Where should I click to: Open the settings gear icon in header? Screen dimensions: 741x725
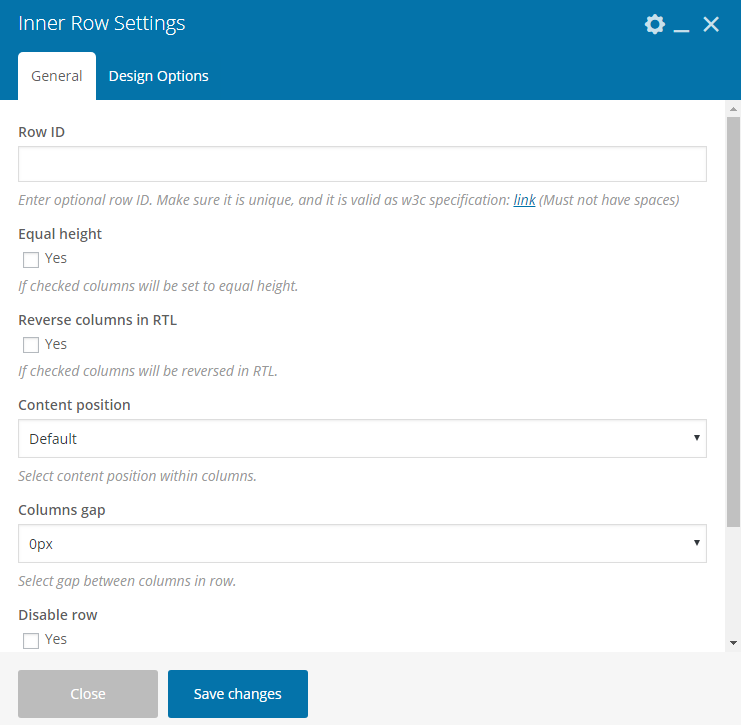tap(655, 24)
